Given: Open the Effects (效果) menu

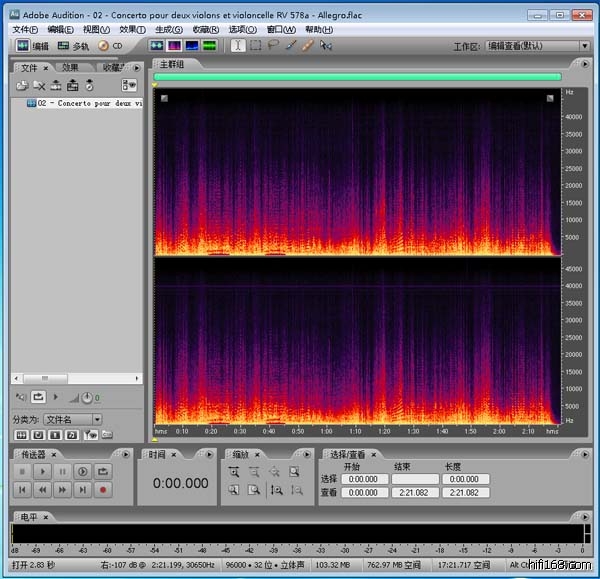Looking at the screenshot, I should point(132,30).
